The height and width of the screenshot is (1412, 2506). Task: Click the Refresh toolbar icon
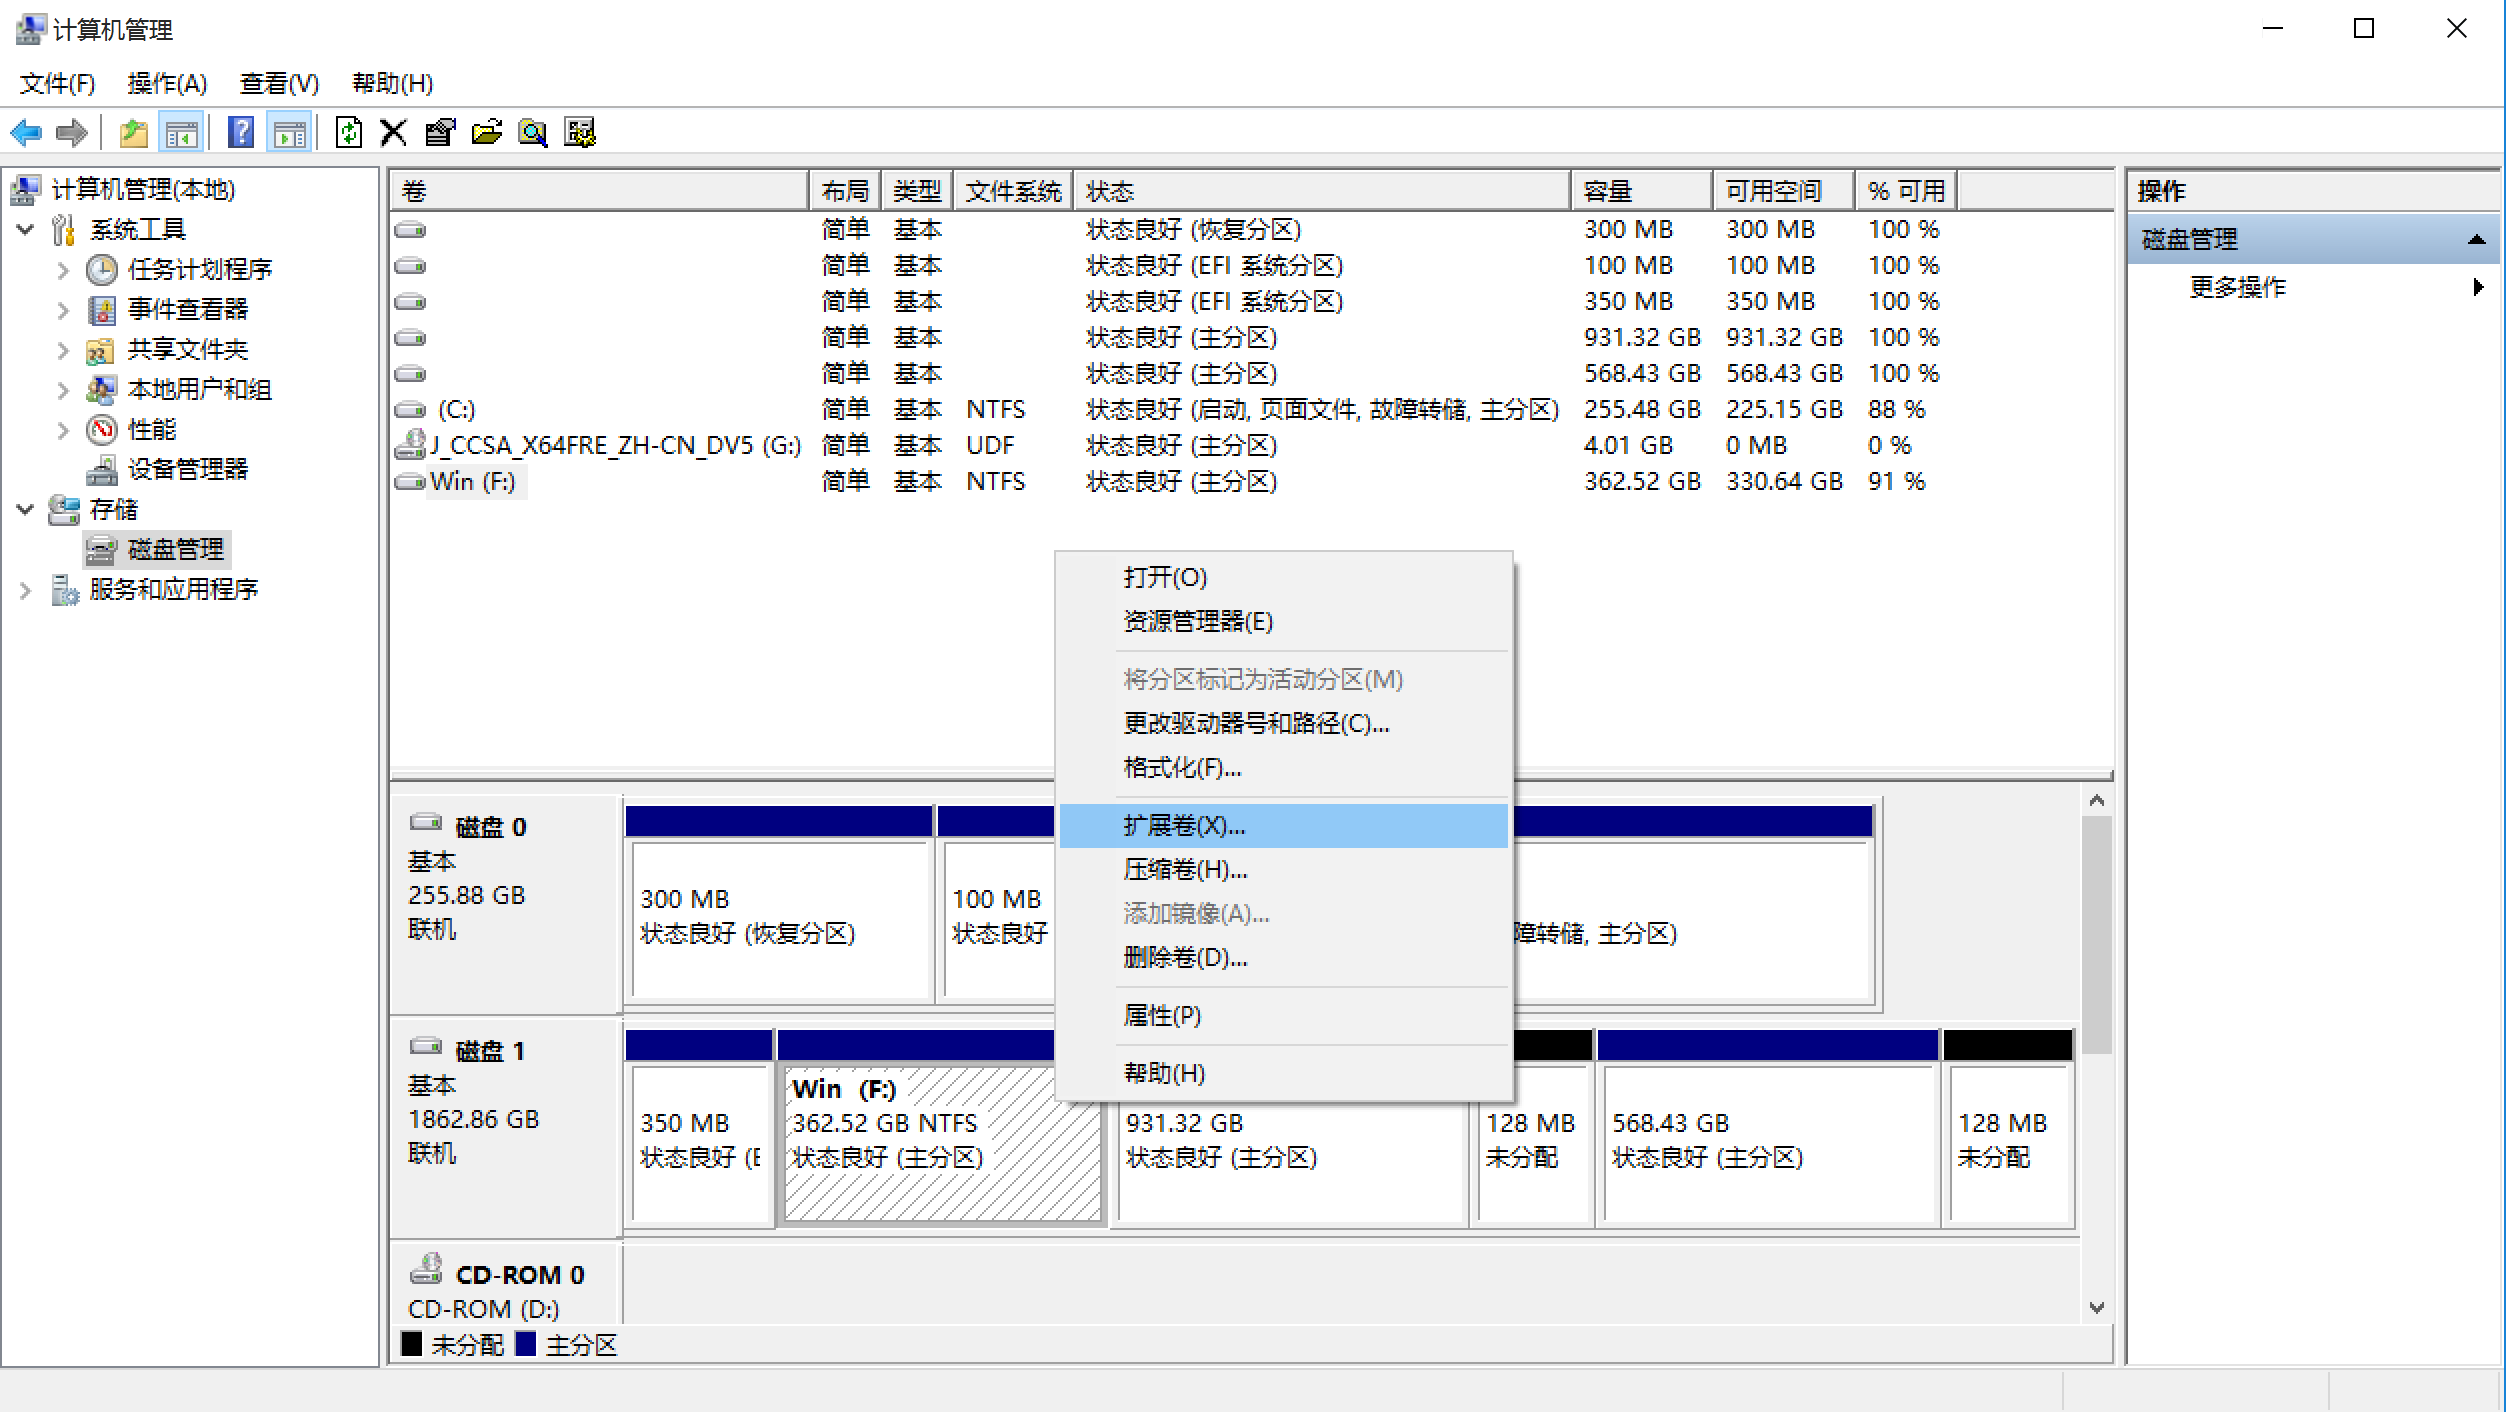[349, 132]
